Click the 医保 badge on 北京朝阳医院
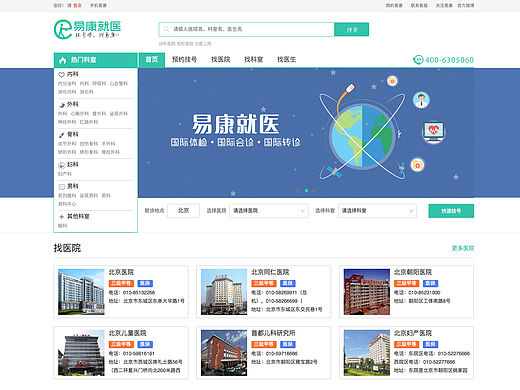Screen dimensions: 520x390 point(430,283)
